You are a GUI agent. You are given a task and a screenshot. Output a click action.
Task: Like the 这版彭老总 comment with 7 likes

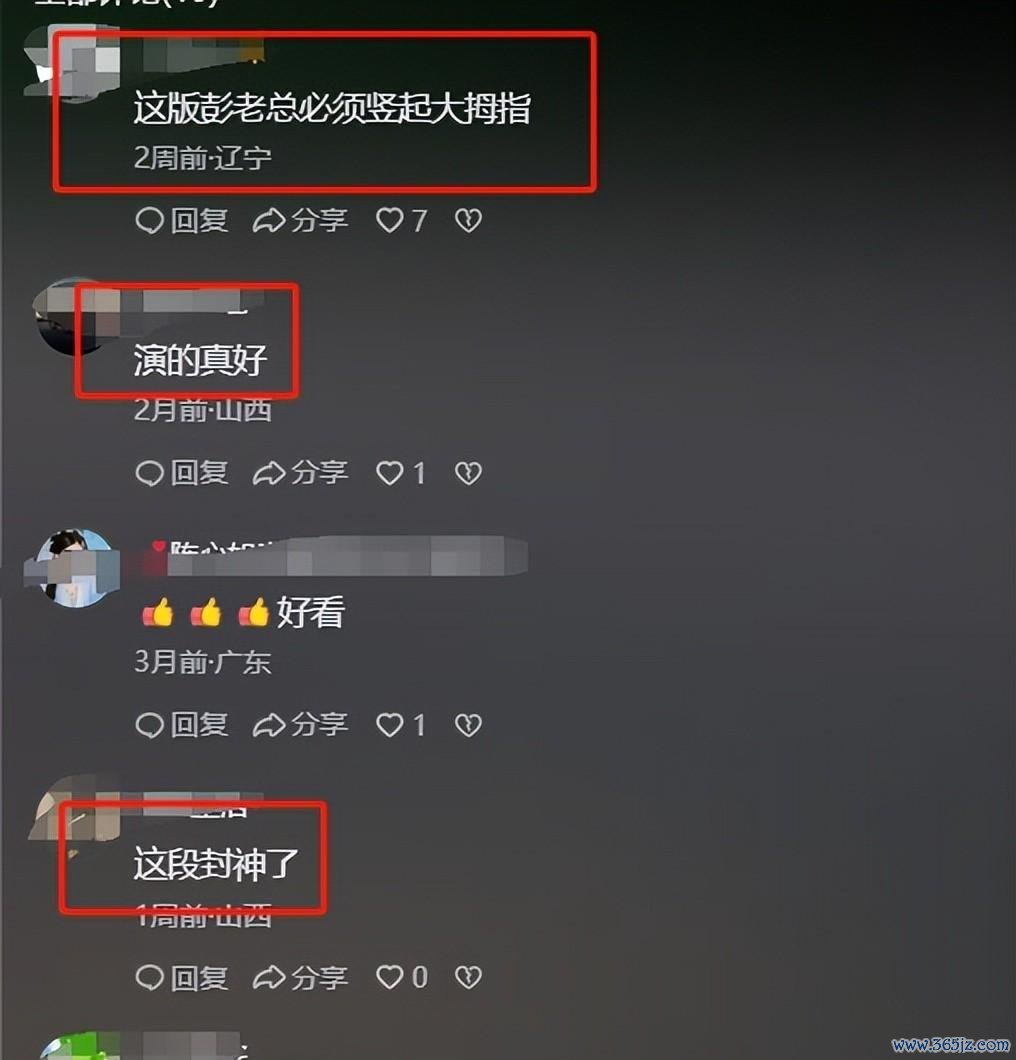[x=402, y=220]
